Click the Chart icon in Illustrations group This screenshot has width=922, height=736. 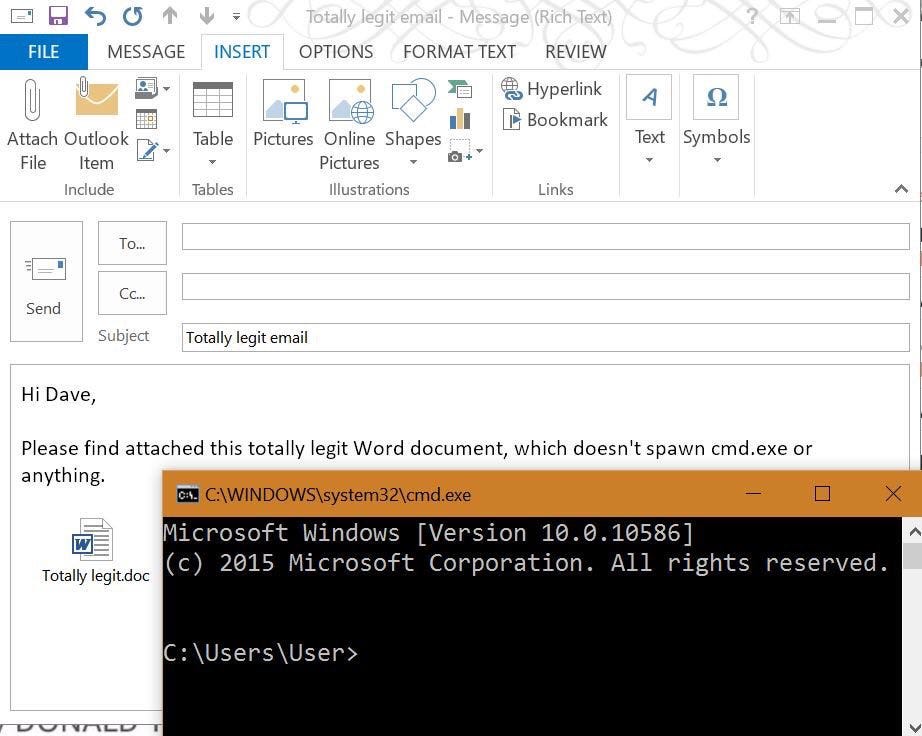pos(460,119)
